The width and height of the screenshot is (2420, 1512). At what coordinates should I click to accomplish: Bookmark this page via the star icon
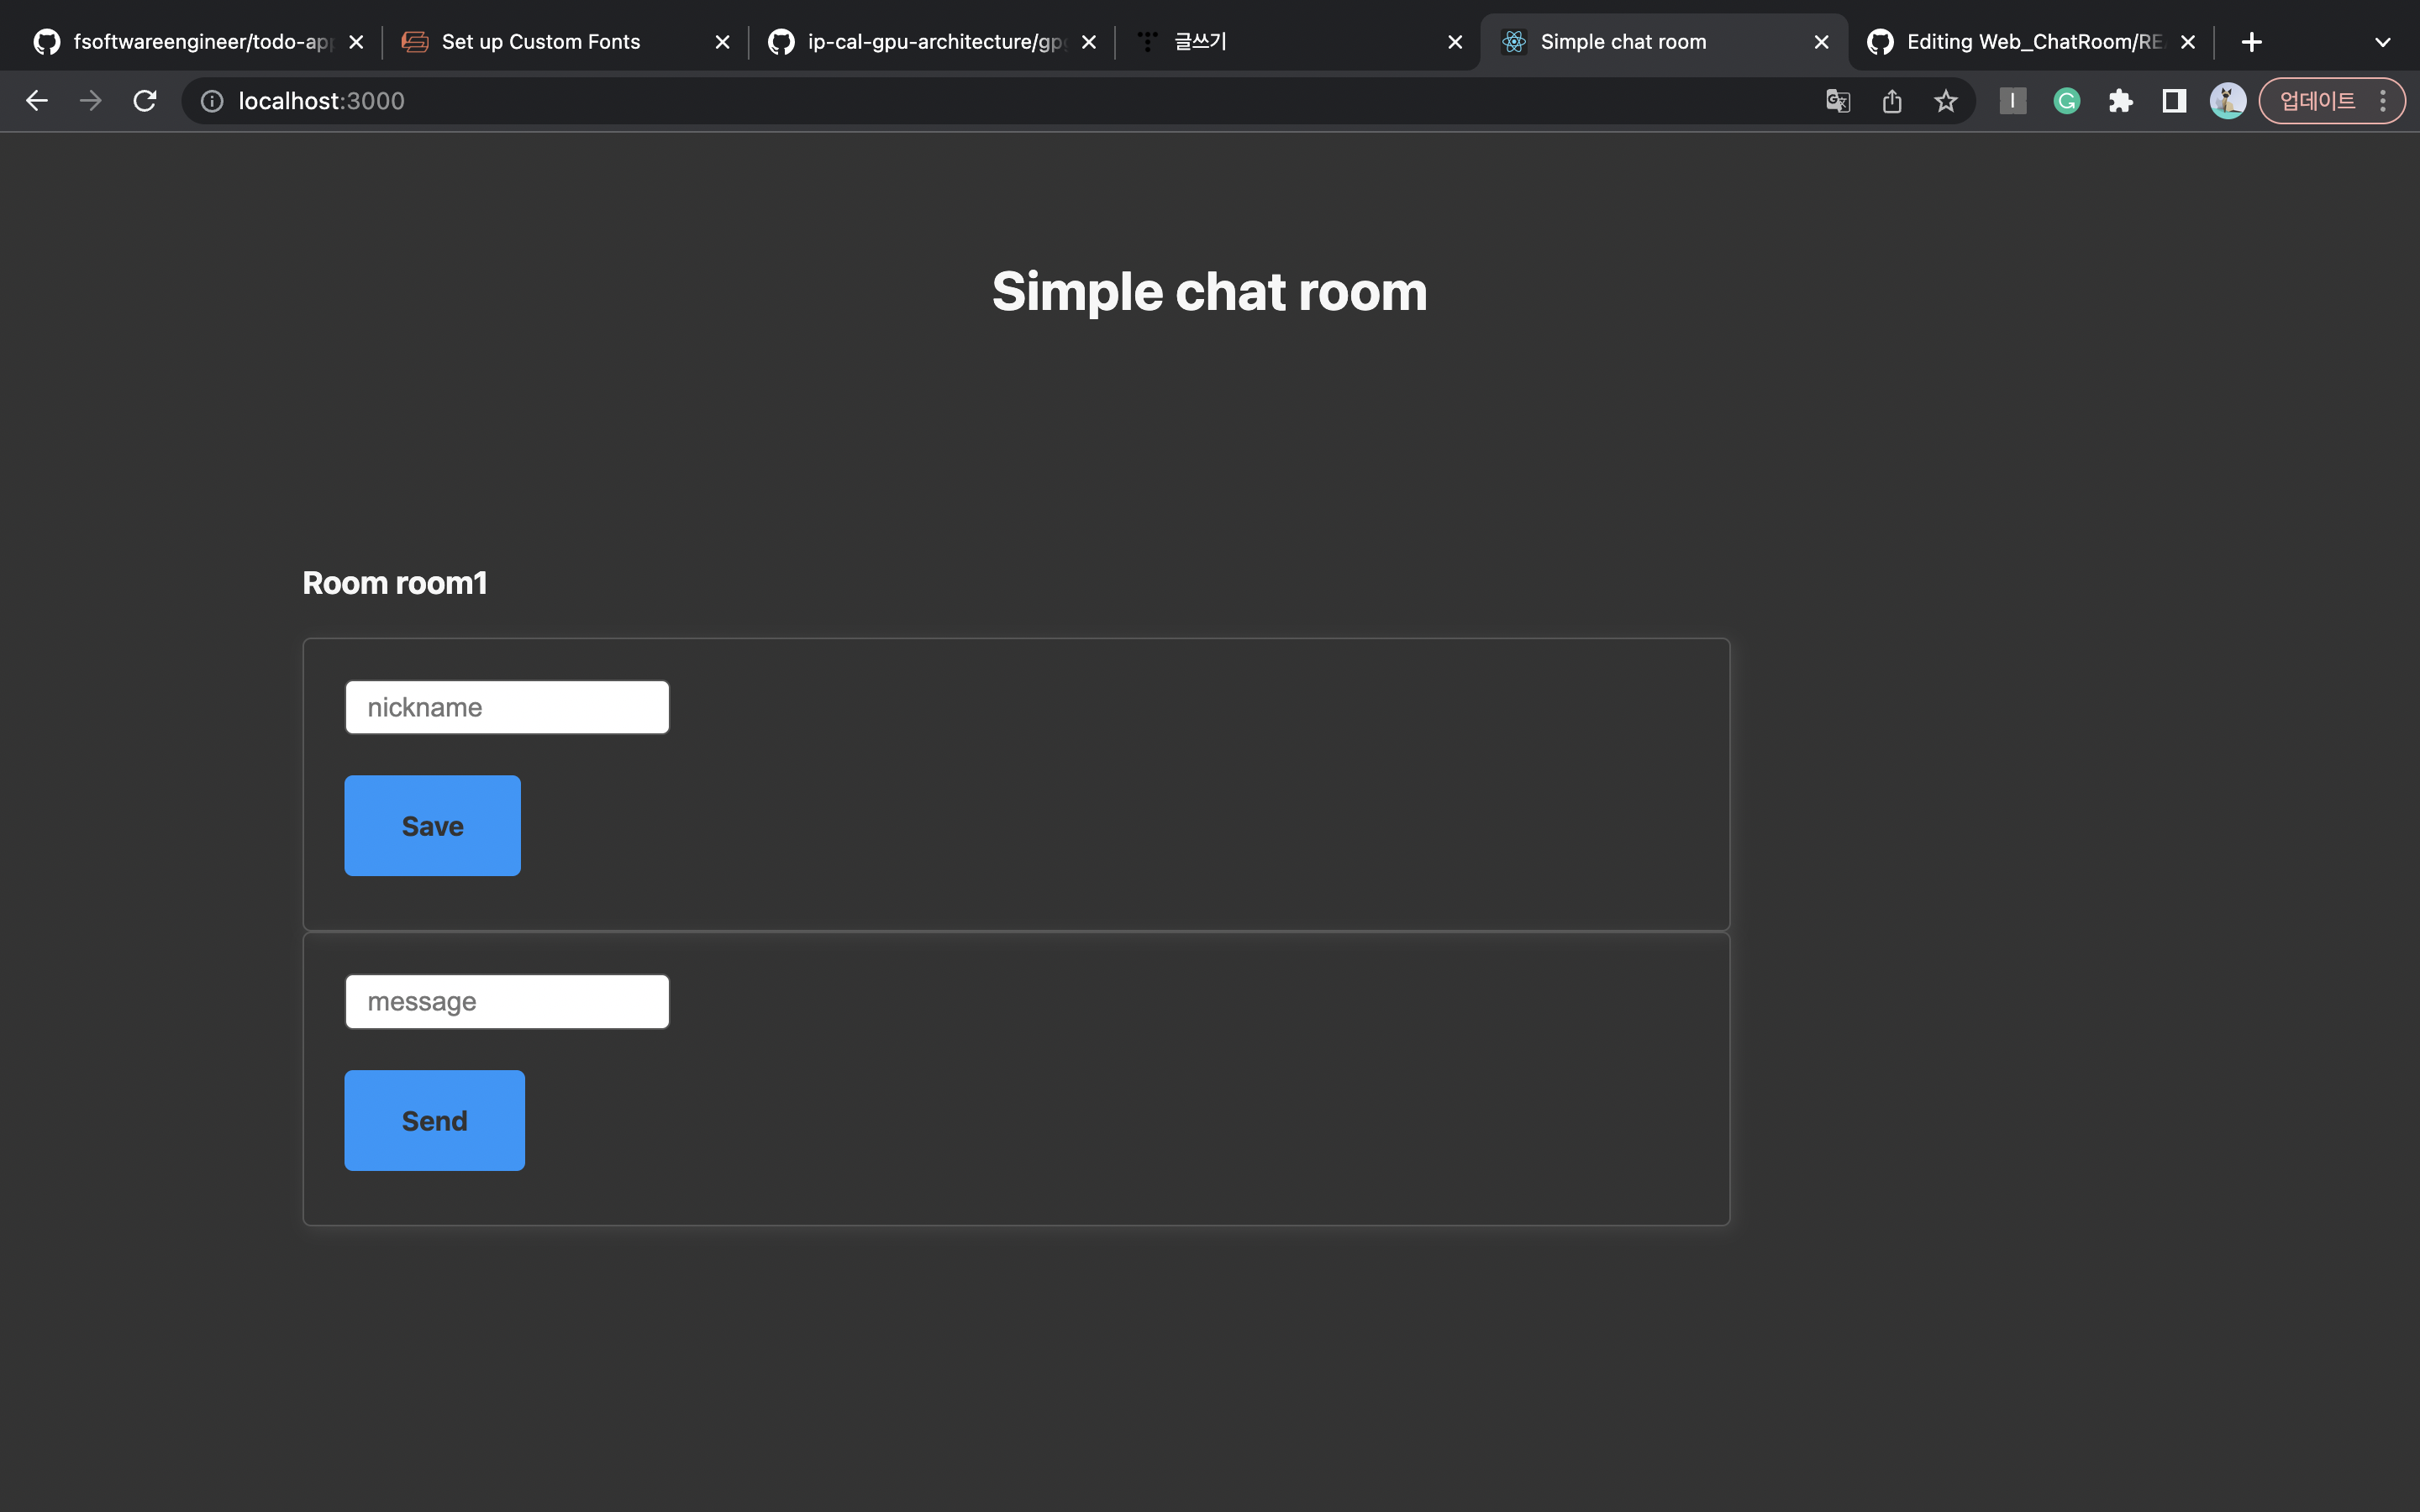[1945, 100]
